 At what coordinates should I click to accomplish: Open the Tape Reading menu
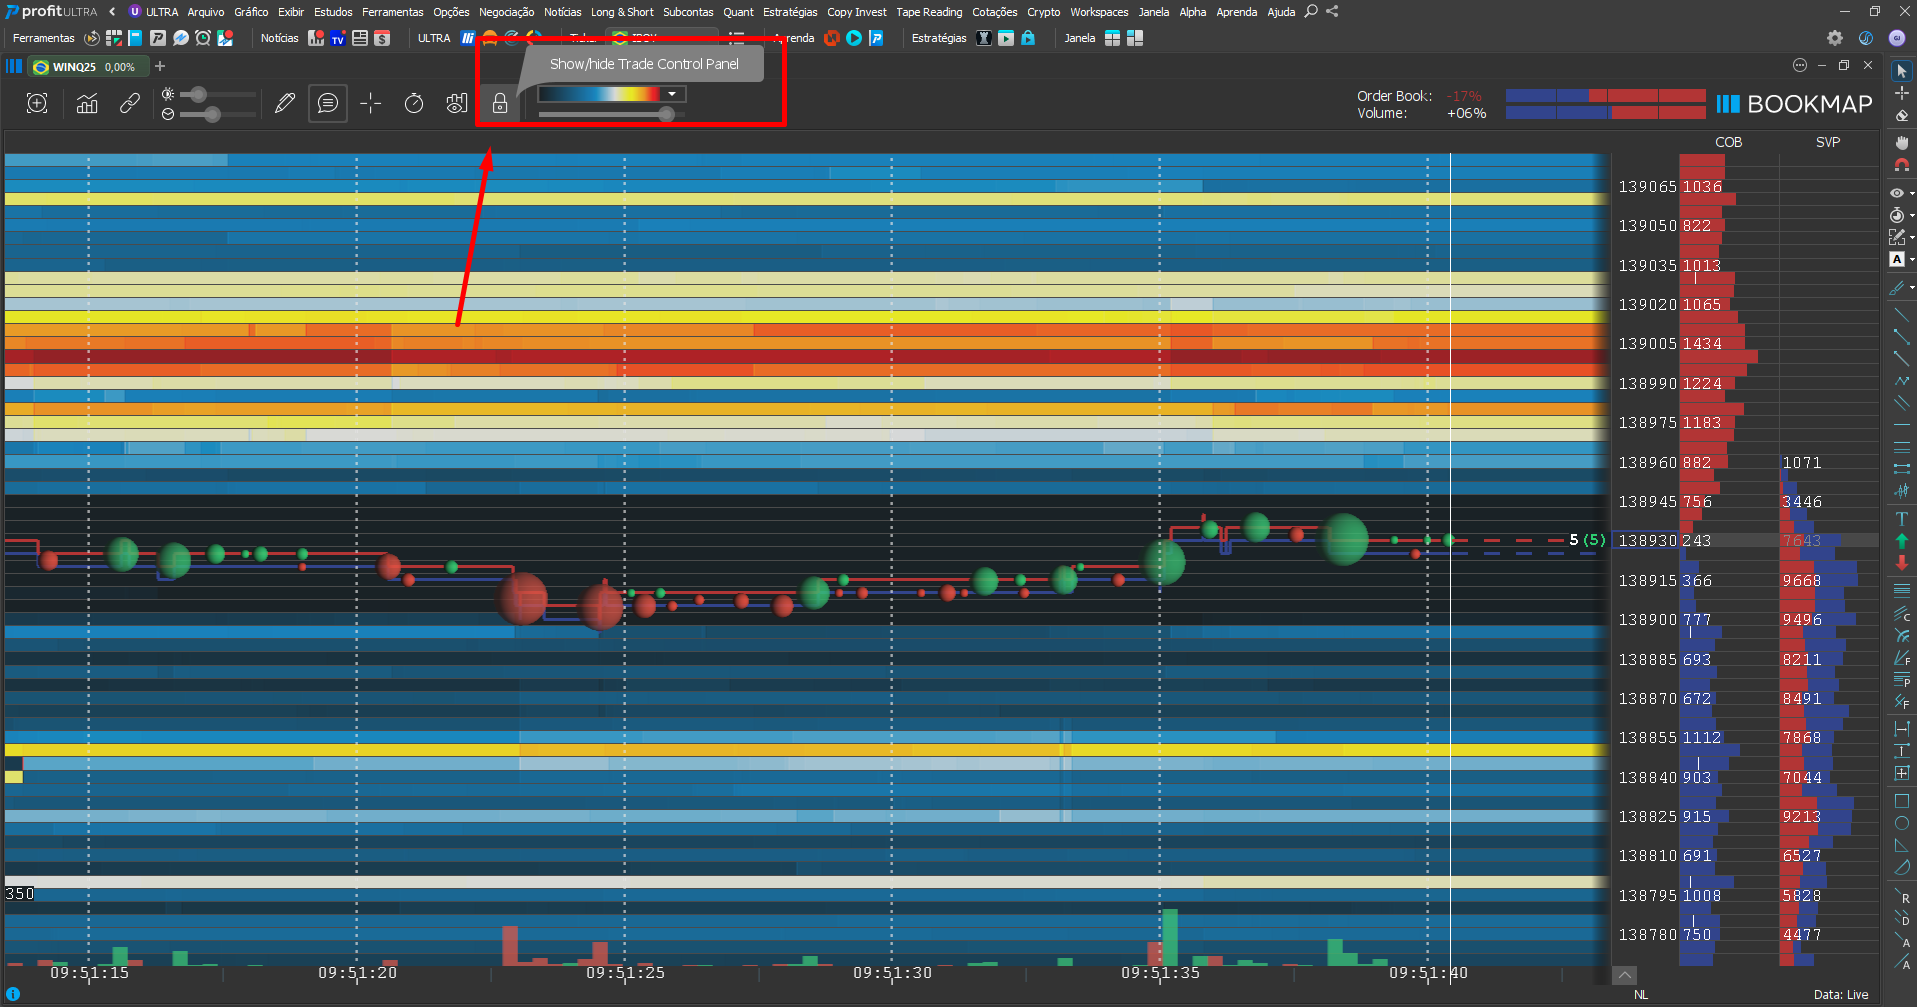click(929, 12)
